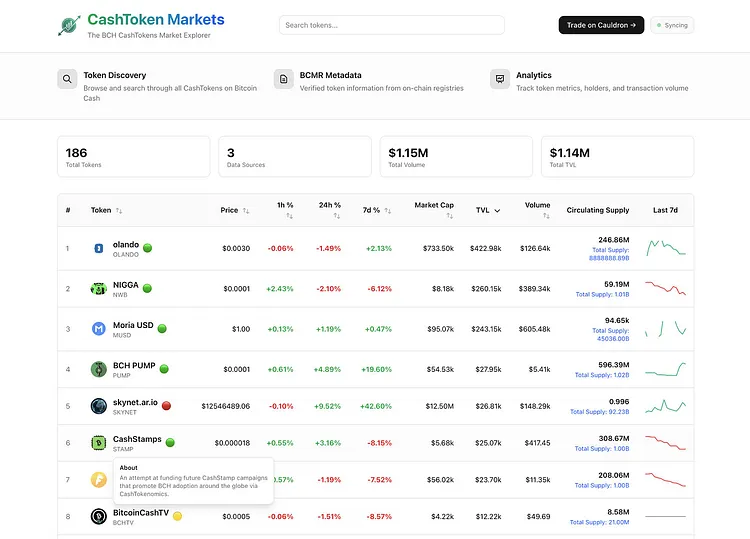Click the CashToken Markets logo icon
Image resolution: width=750 pixels, height=539 pixels.
(69, 25)
